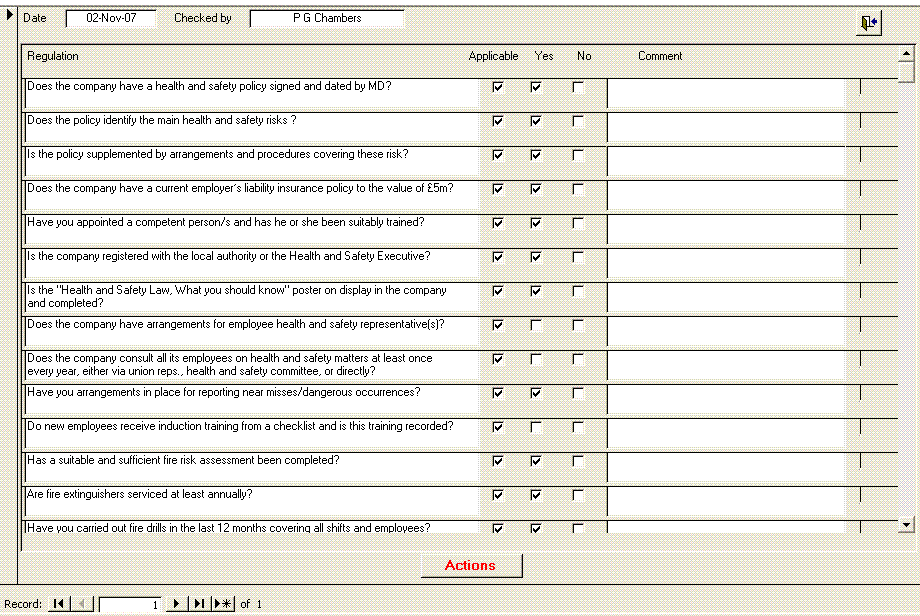Create a new record with the asterisk button
Image resolution: width=920 pixels, height=616 pixels.
pos(223,604)
